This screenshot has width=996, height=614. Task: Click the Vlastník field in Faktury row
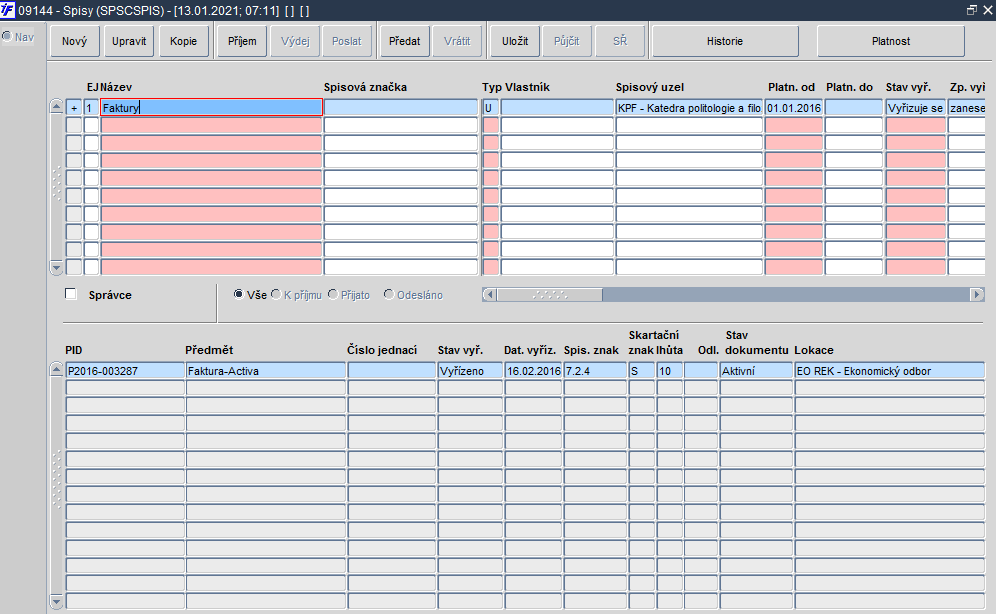[x=557, y=108]
